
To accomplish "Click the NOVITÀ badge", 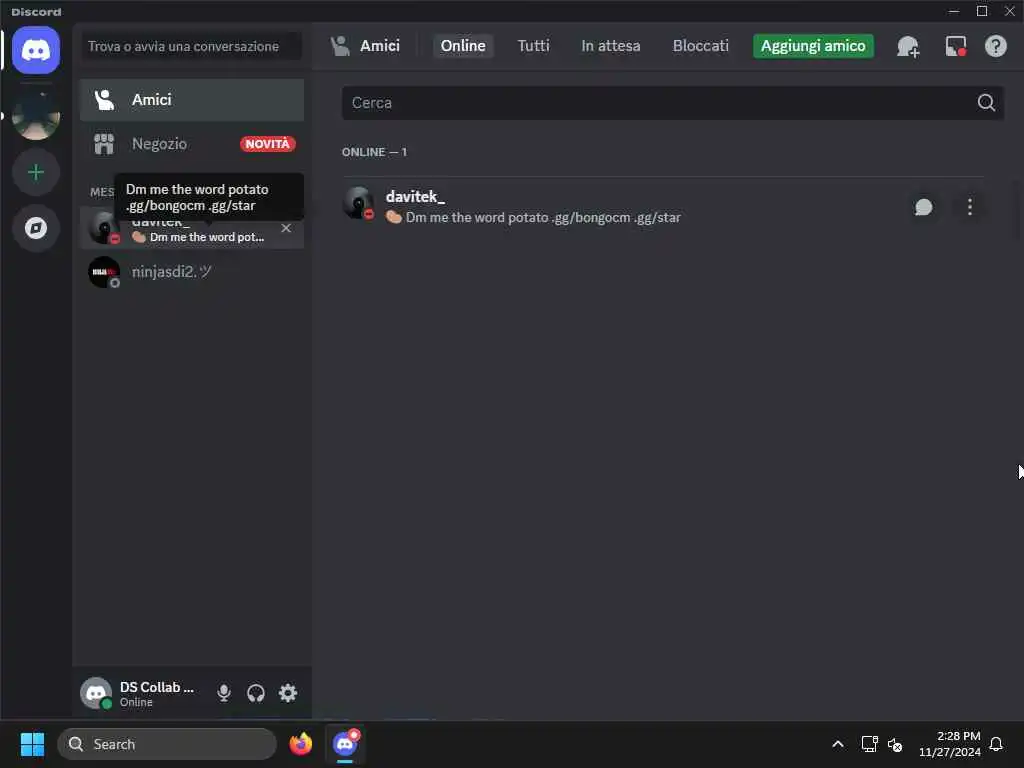I will click(268, 144).
